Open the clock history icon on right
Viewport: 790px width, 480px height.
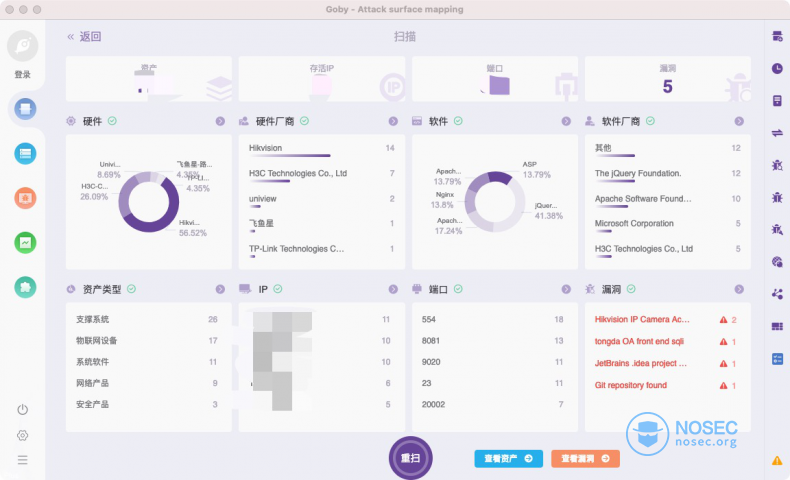(777, 68)
